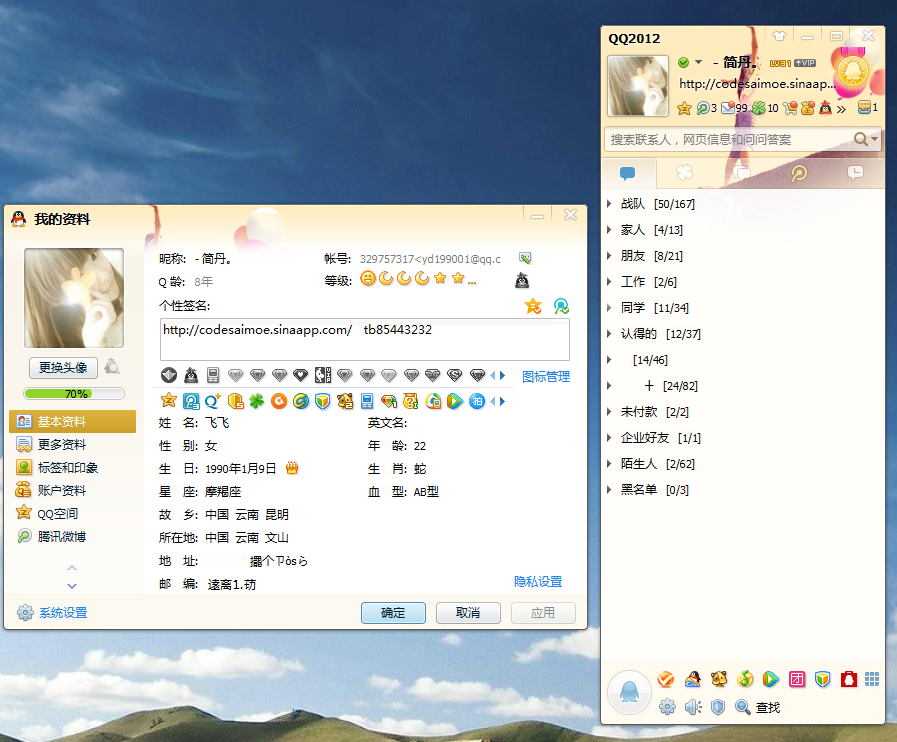Switch to the Groups double-bubble tab
Viewport: 897px width, 742px height.
[741, 173]
